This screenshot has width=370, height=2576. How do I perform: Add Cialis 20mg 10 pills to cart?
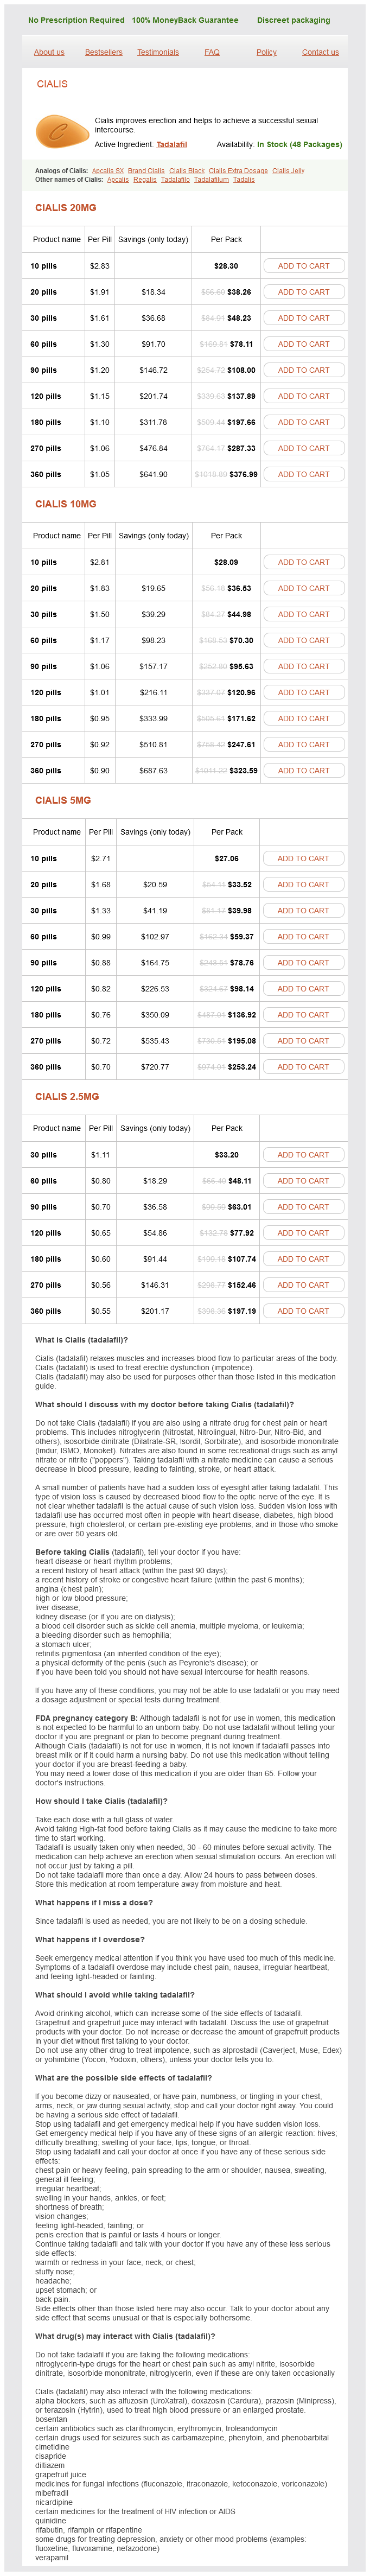[x=304, y=266]
